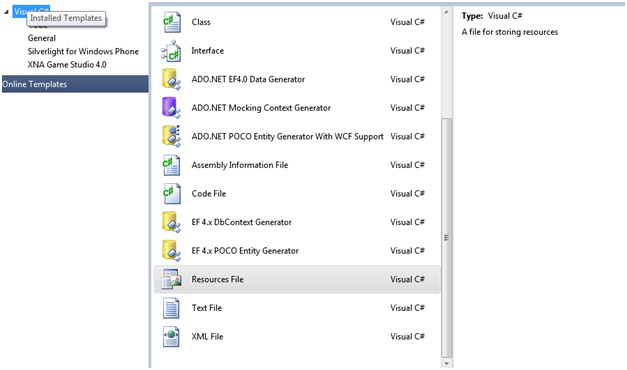Image resolution: width=627 pixels, height=370 pixels.
Task: Collapse the Visual C# tree node arrow
Action: tap(6, 12)
